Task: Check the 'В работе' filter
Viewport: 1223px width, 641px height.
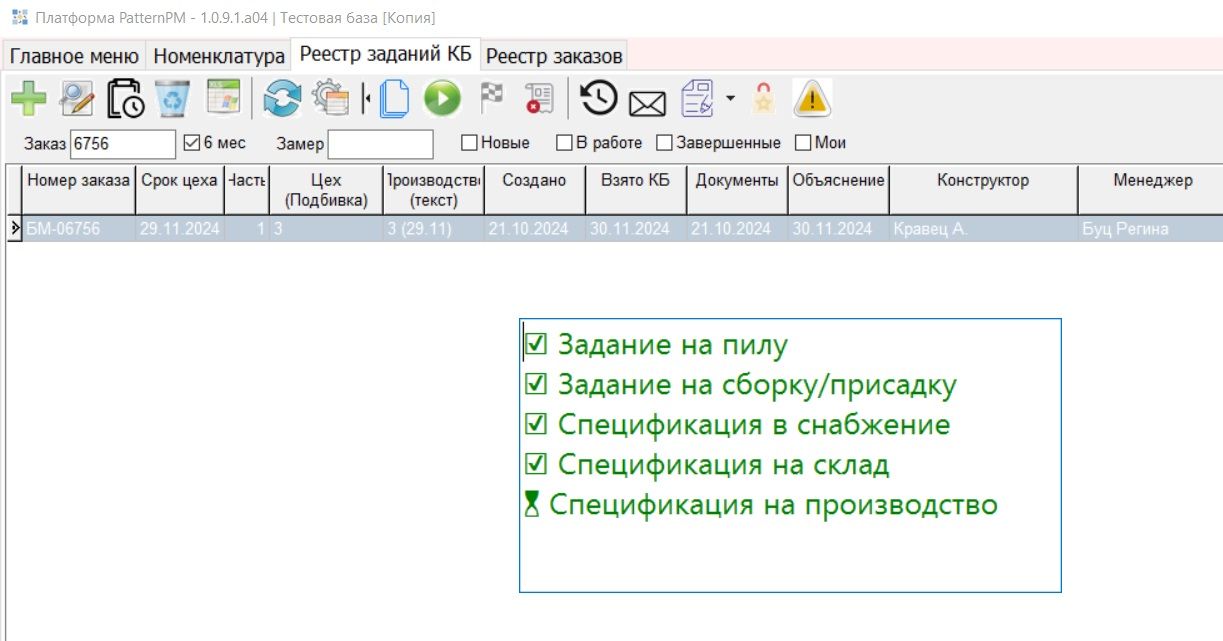Action: [x=564, y=143]
